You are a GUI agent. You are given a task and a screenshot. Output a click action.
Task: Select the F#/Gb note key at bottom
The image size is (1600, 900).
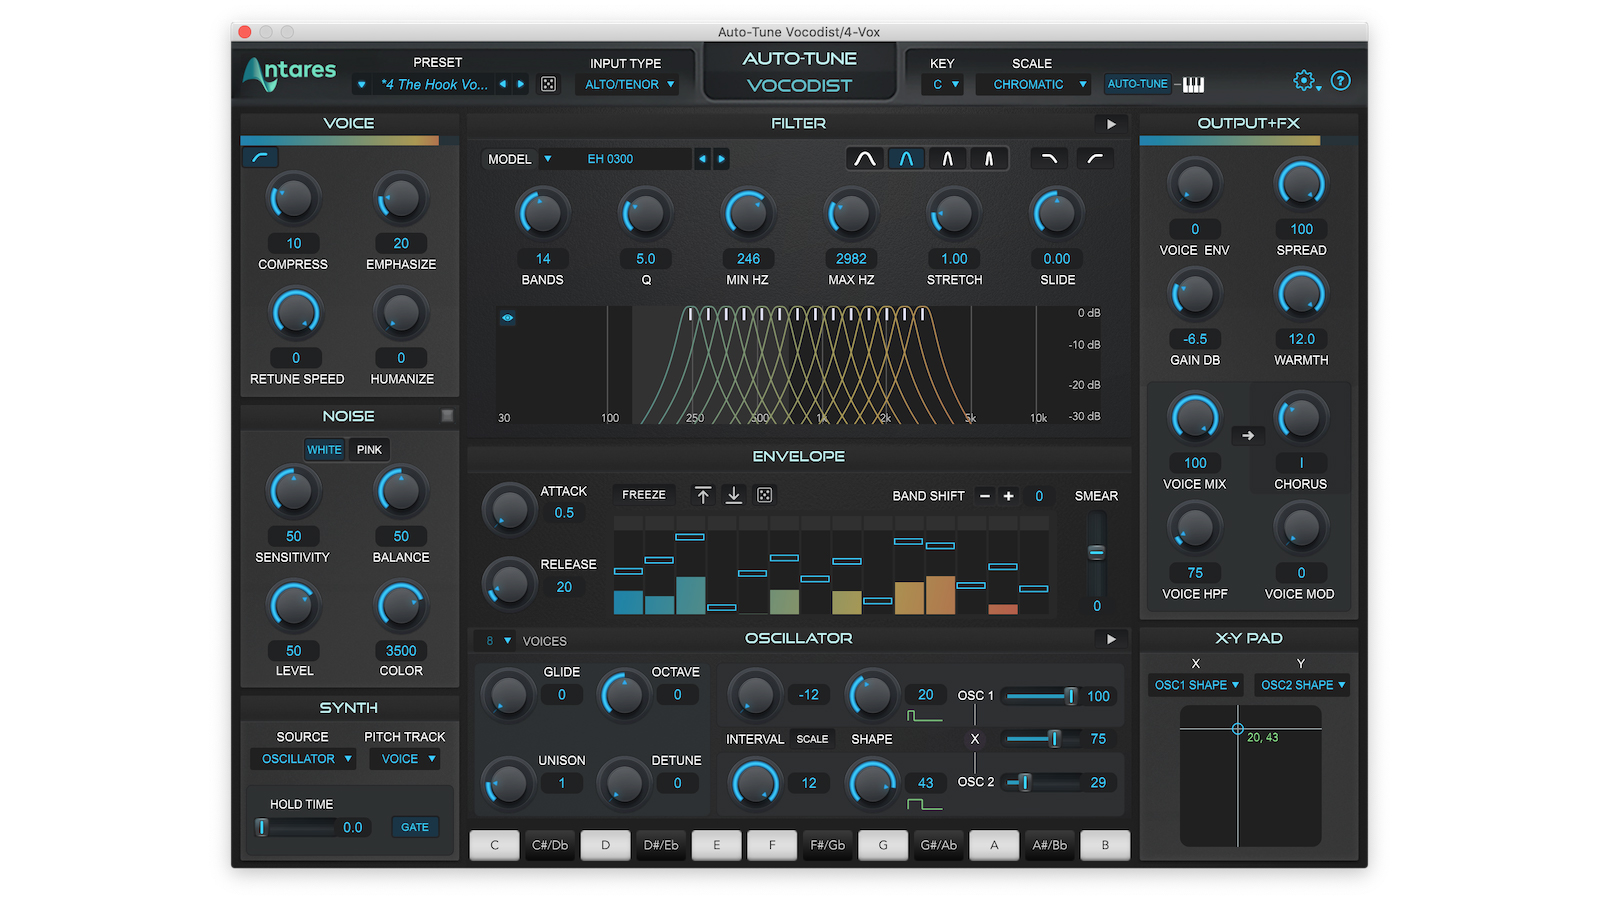click(827, 845)
